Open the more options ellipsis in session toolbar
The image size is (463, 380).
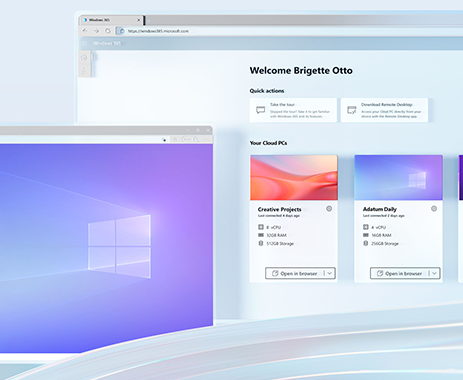(206, 139)
